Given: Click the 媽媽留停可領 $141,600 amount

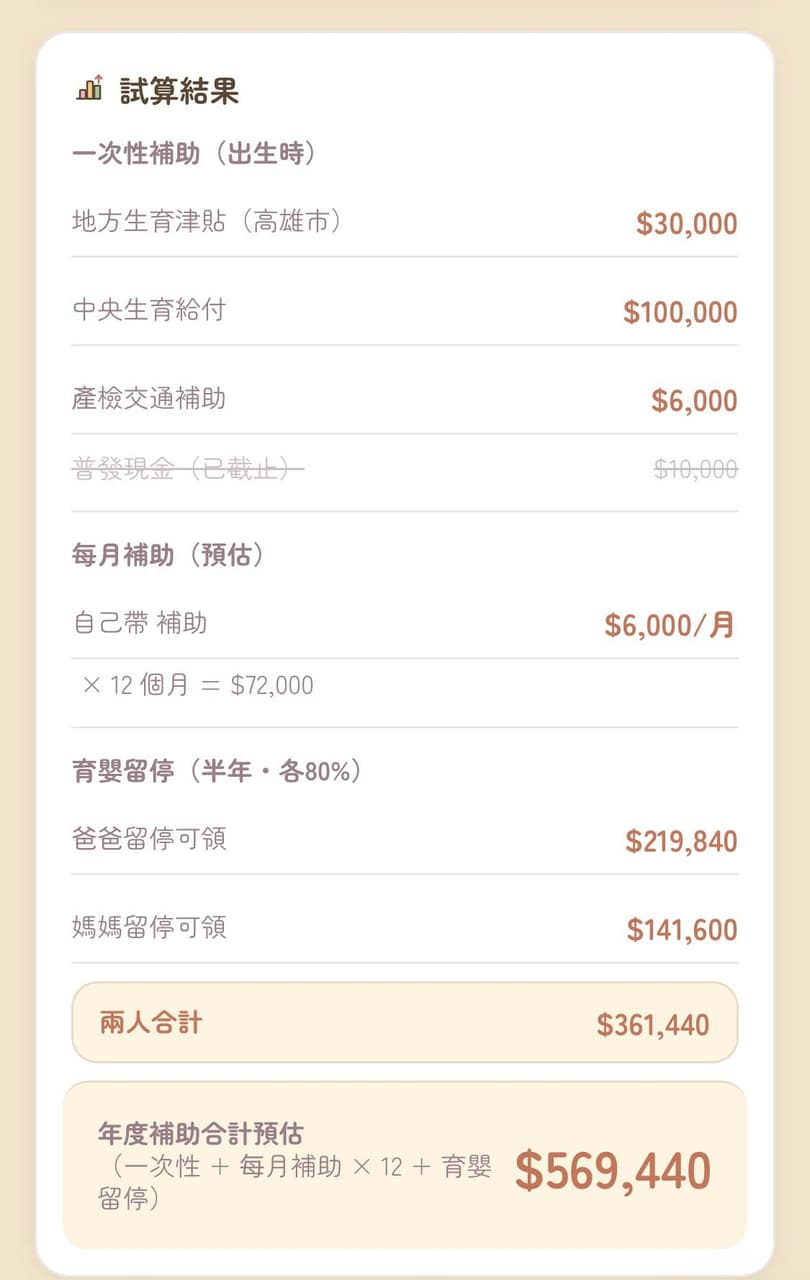Looking at the screenshot, I should (682, 930).
